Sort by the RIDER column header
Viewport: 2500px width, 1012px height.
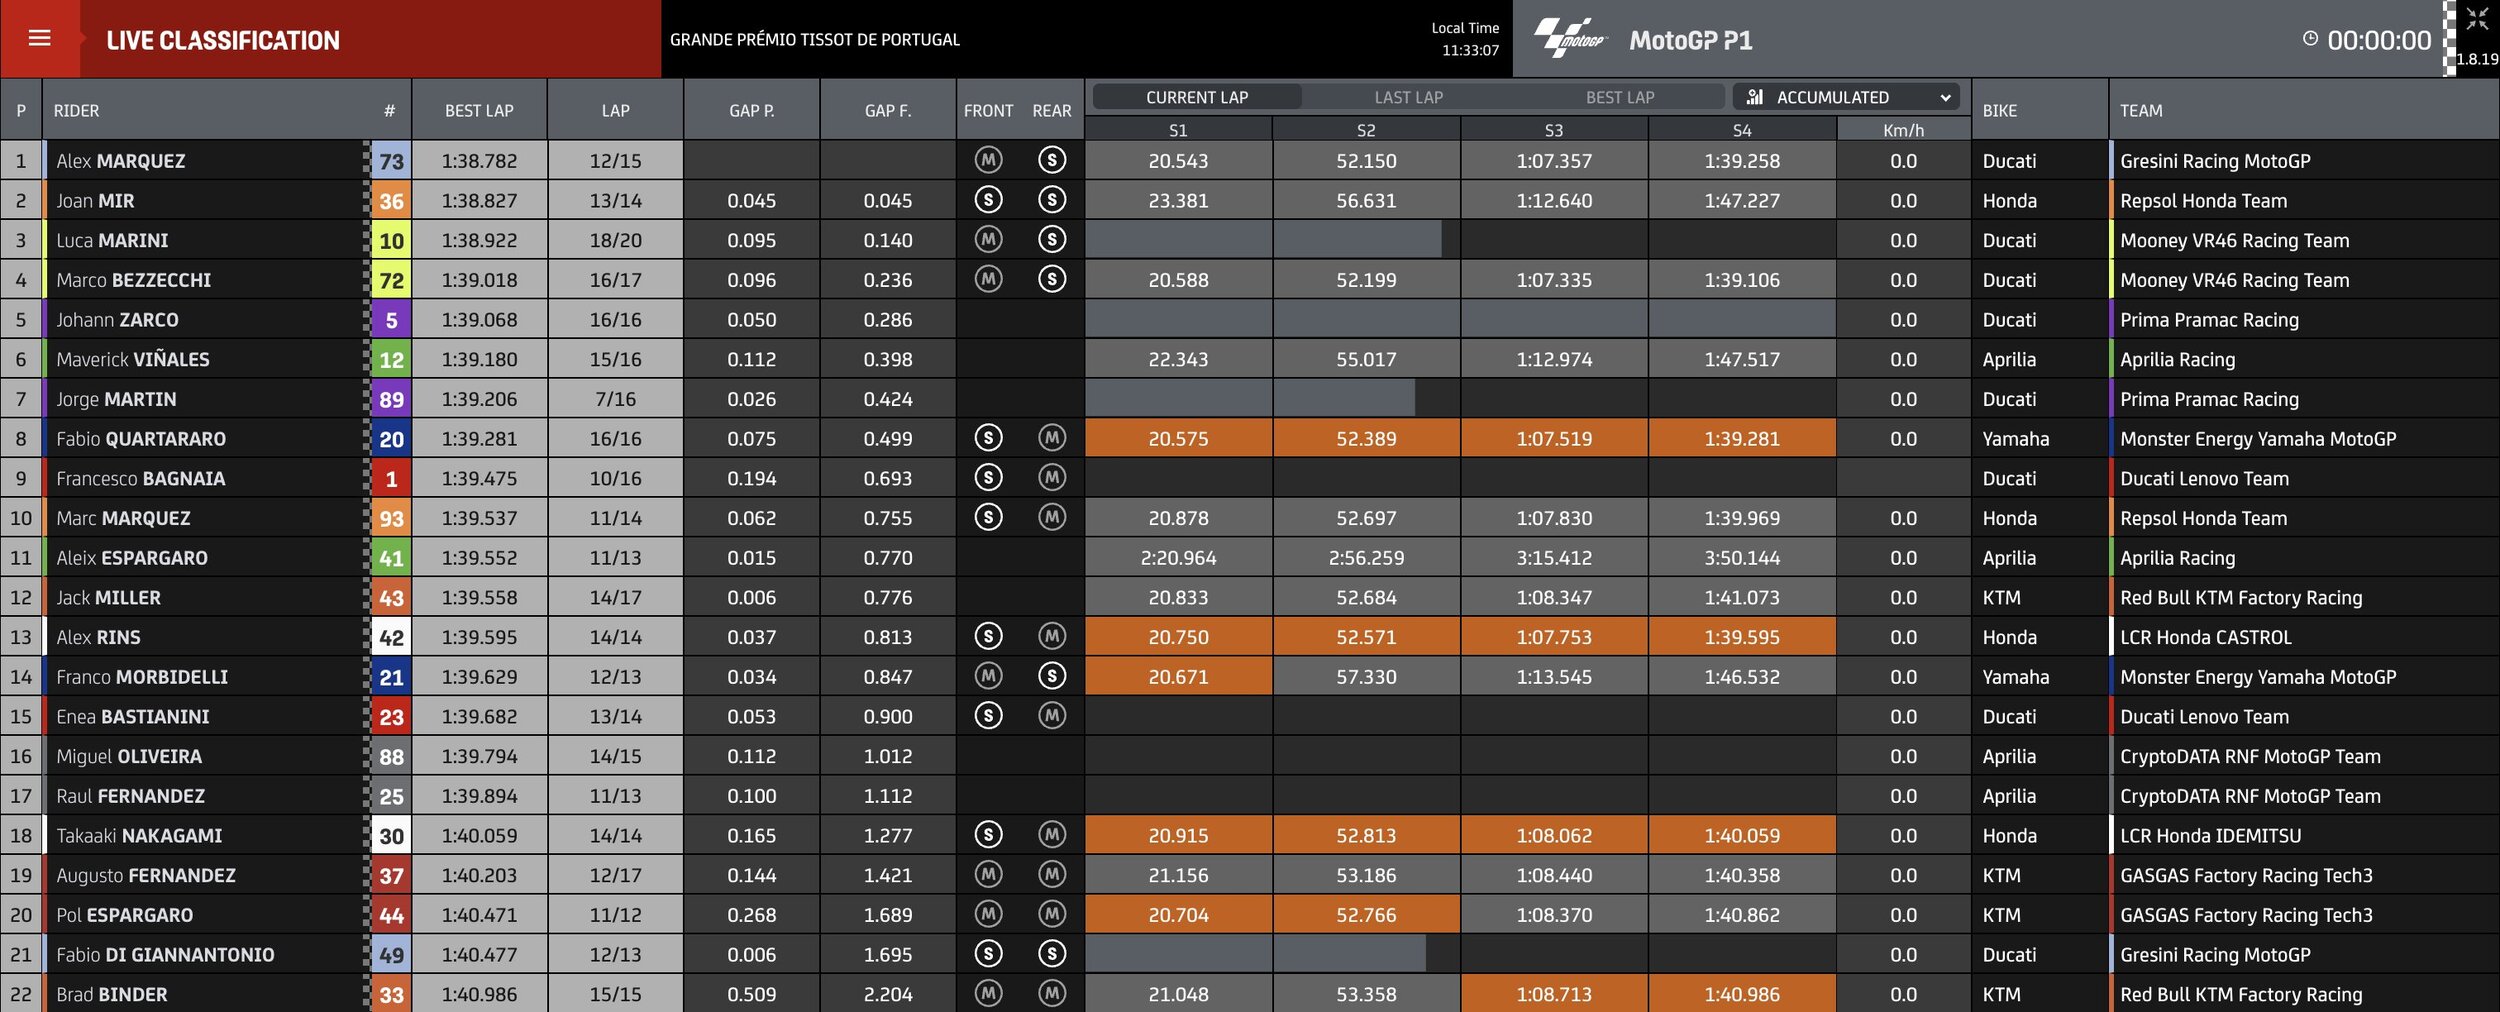click(x=76, y=110)
